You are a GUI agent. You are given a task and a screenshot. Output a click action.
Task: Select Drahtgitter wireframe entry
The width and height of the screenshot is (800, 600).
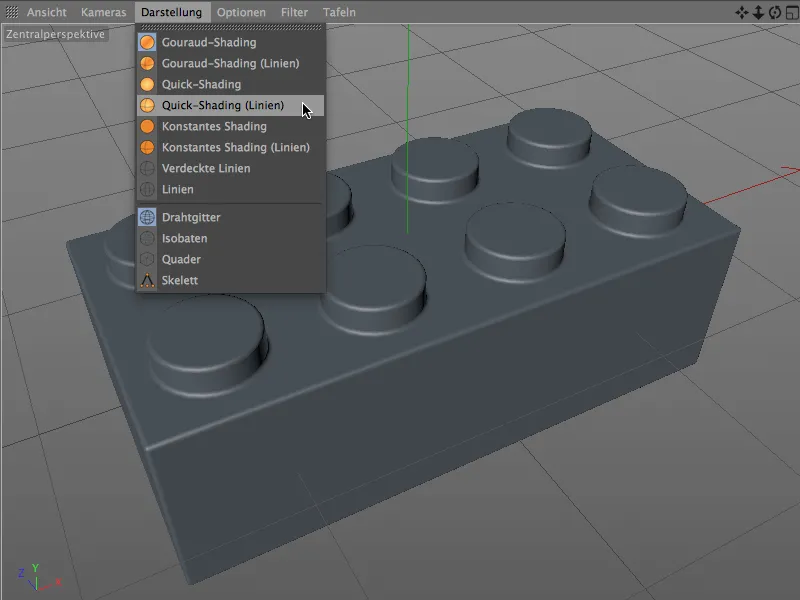click(x=231, y=217)
